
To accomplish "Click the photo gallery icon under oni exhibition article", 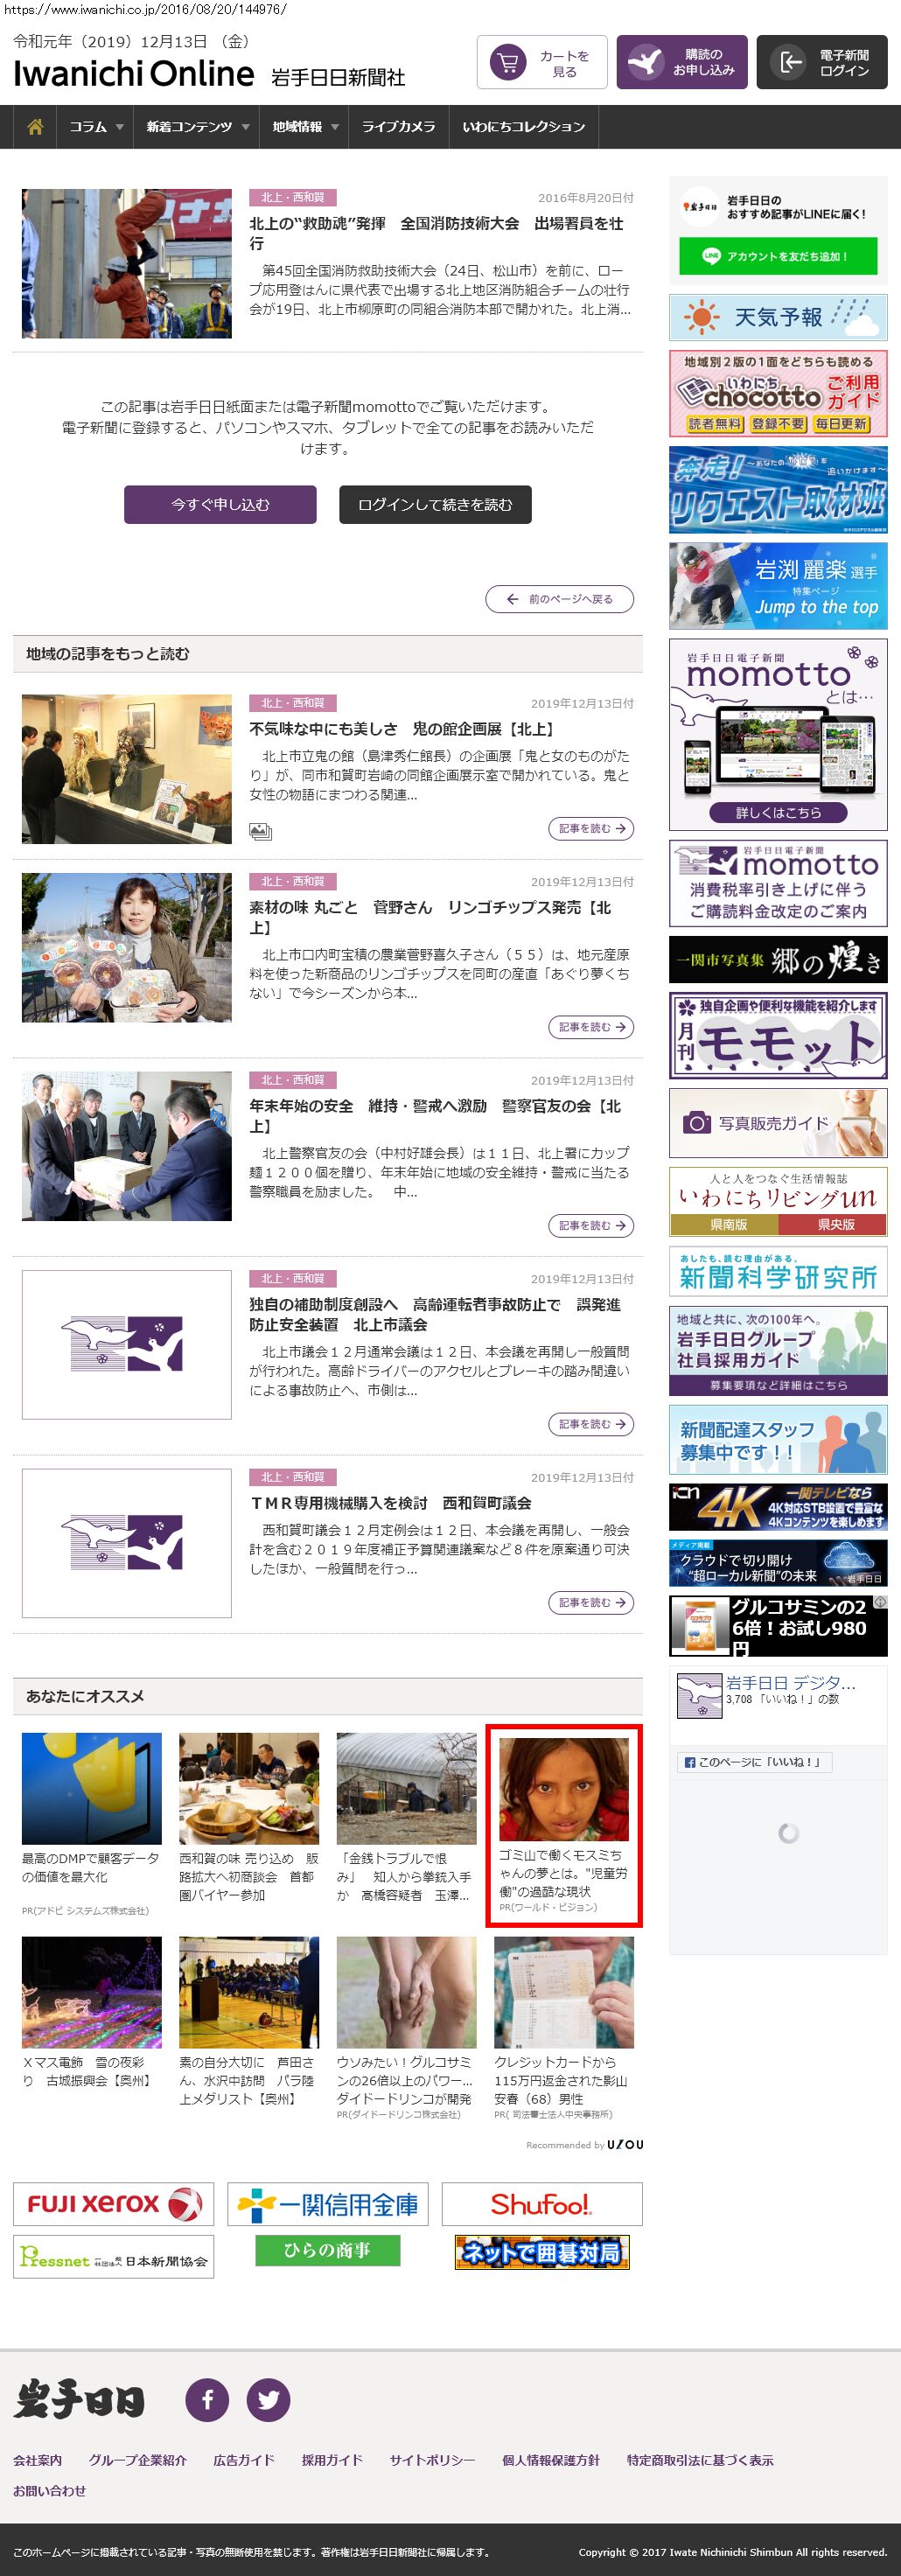I will pos(260,830).
